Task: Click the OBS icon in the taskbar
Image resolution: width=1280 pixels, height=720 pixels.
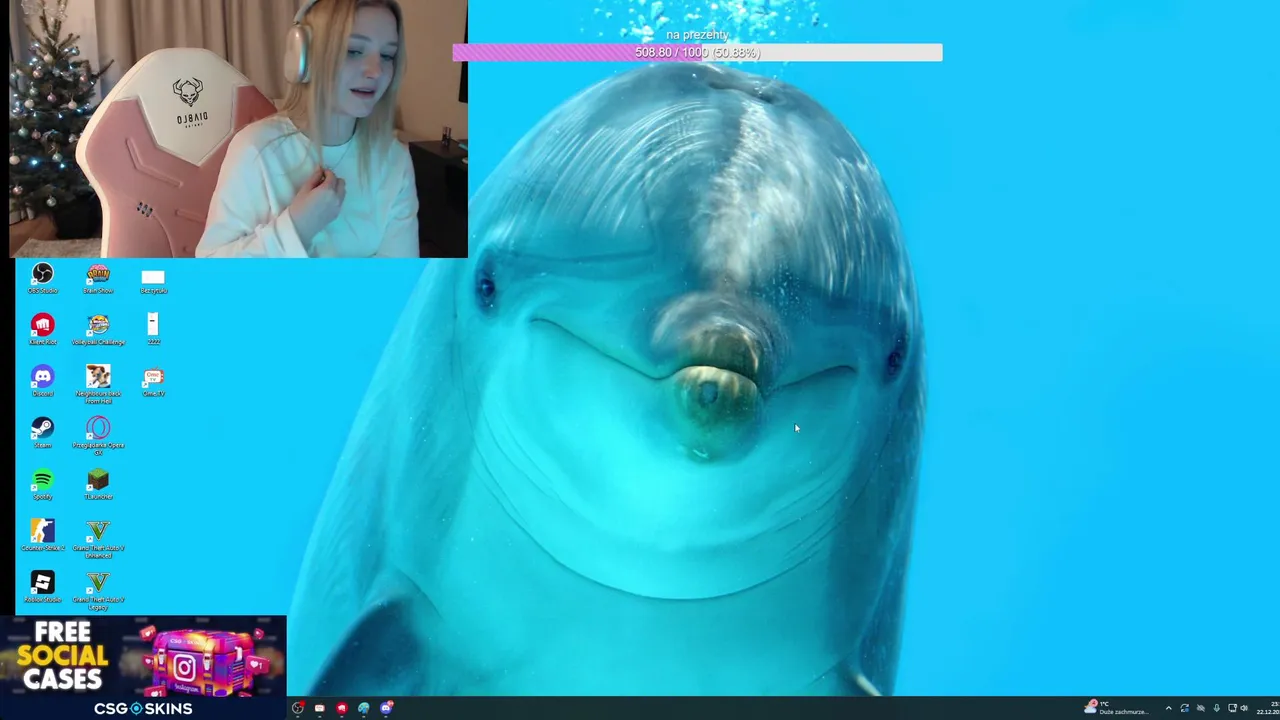Action: pos(298,708)
